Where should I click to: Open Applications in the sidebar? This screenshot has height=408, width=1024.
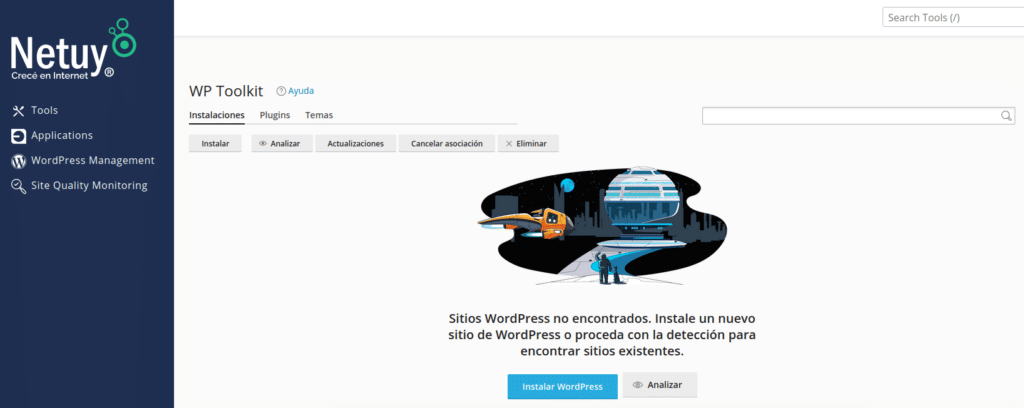[x=62, y=136]
